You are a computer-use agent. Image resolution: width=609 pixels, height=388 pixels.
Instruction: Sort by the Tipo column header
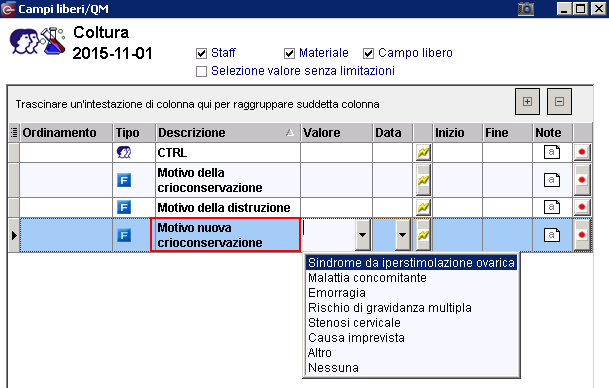tap(134, 133)
